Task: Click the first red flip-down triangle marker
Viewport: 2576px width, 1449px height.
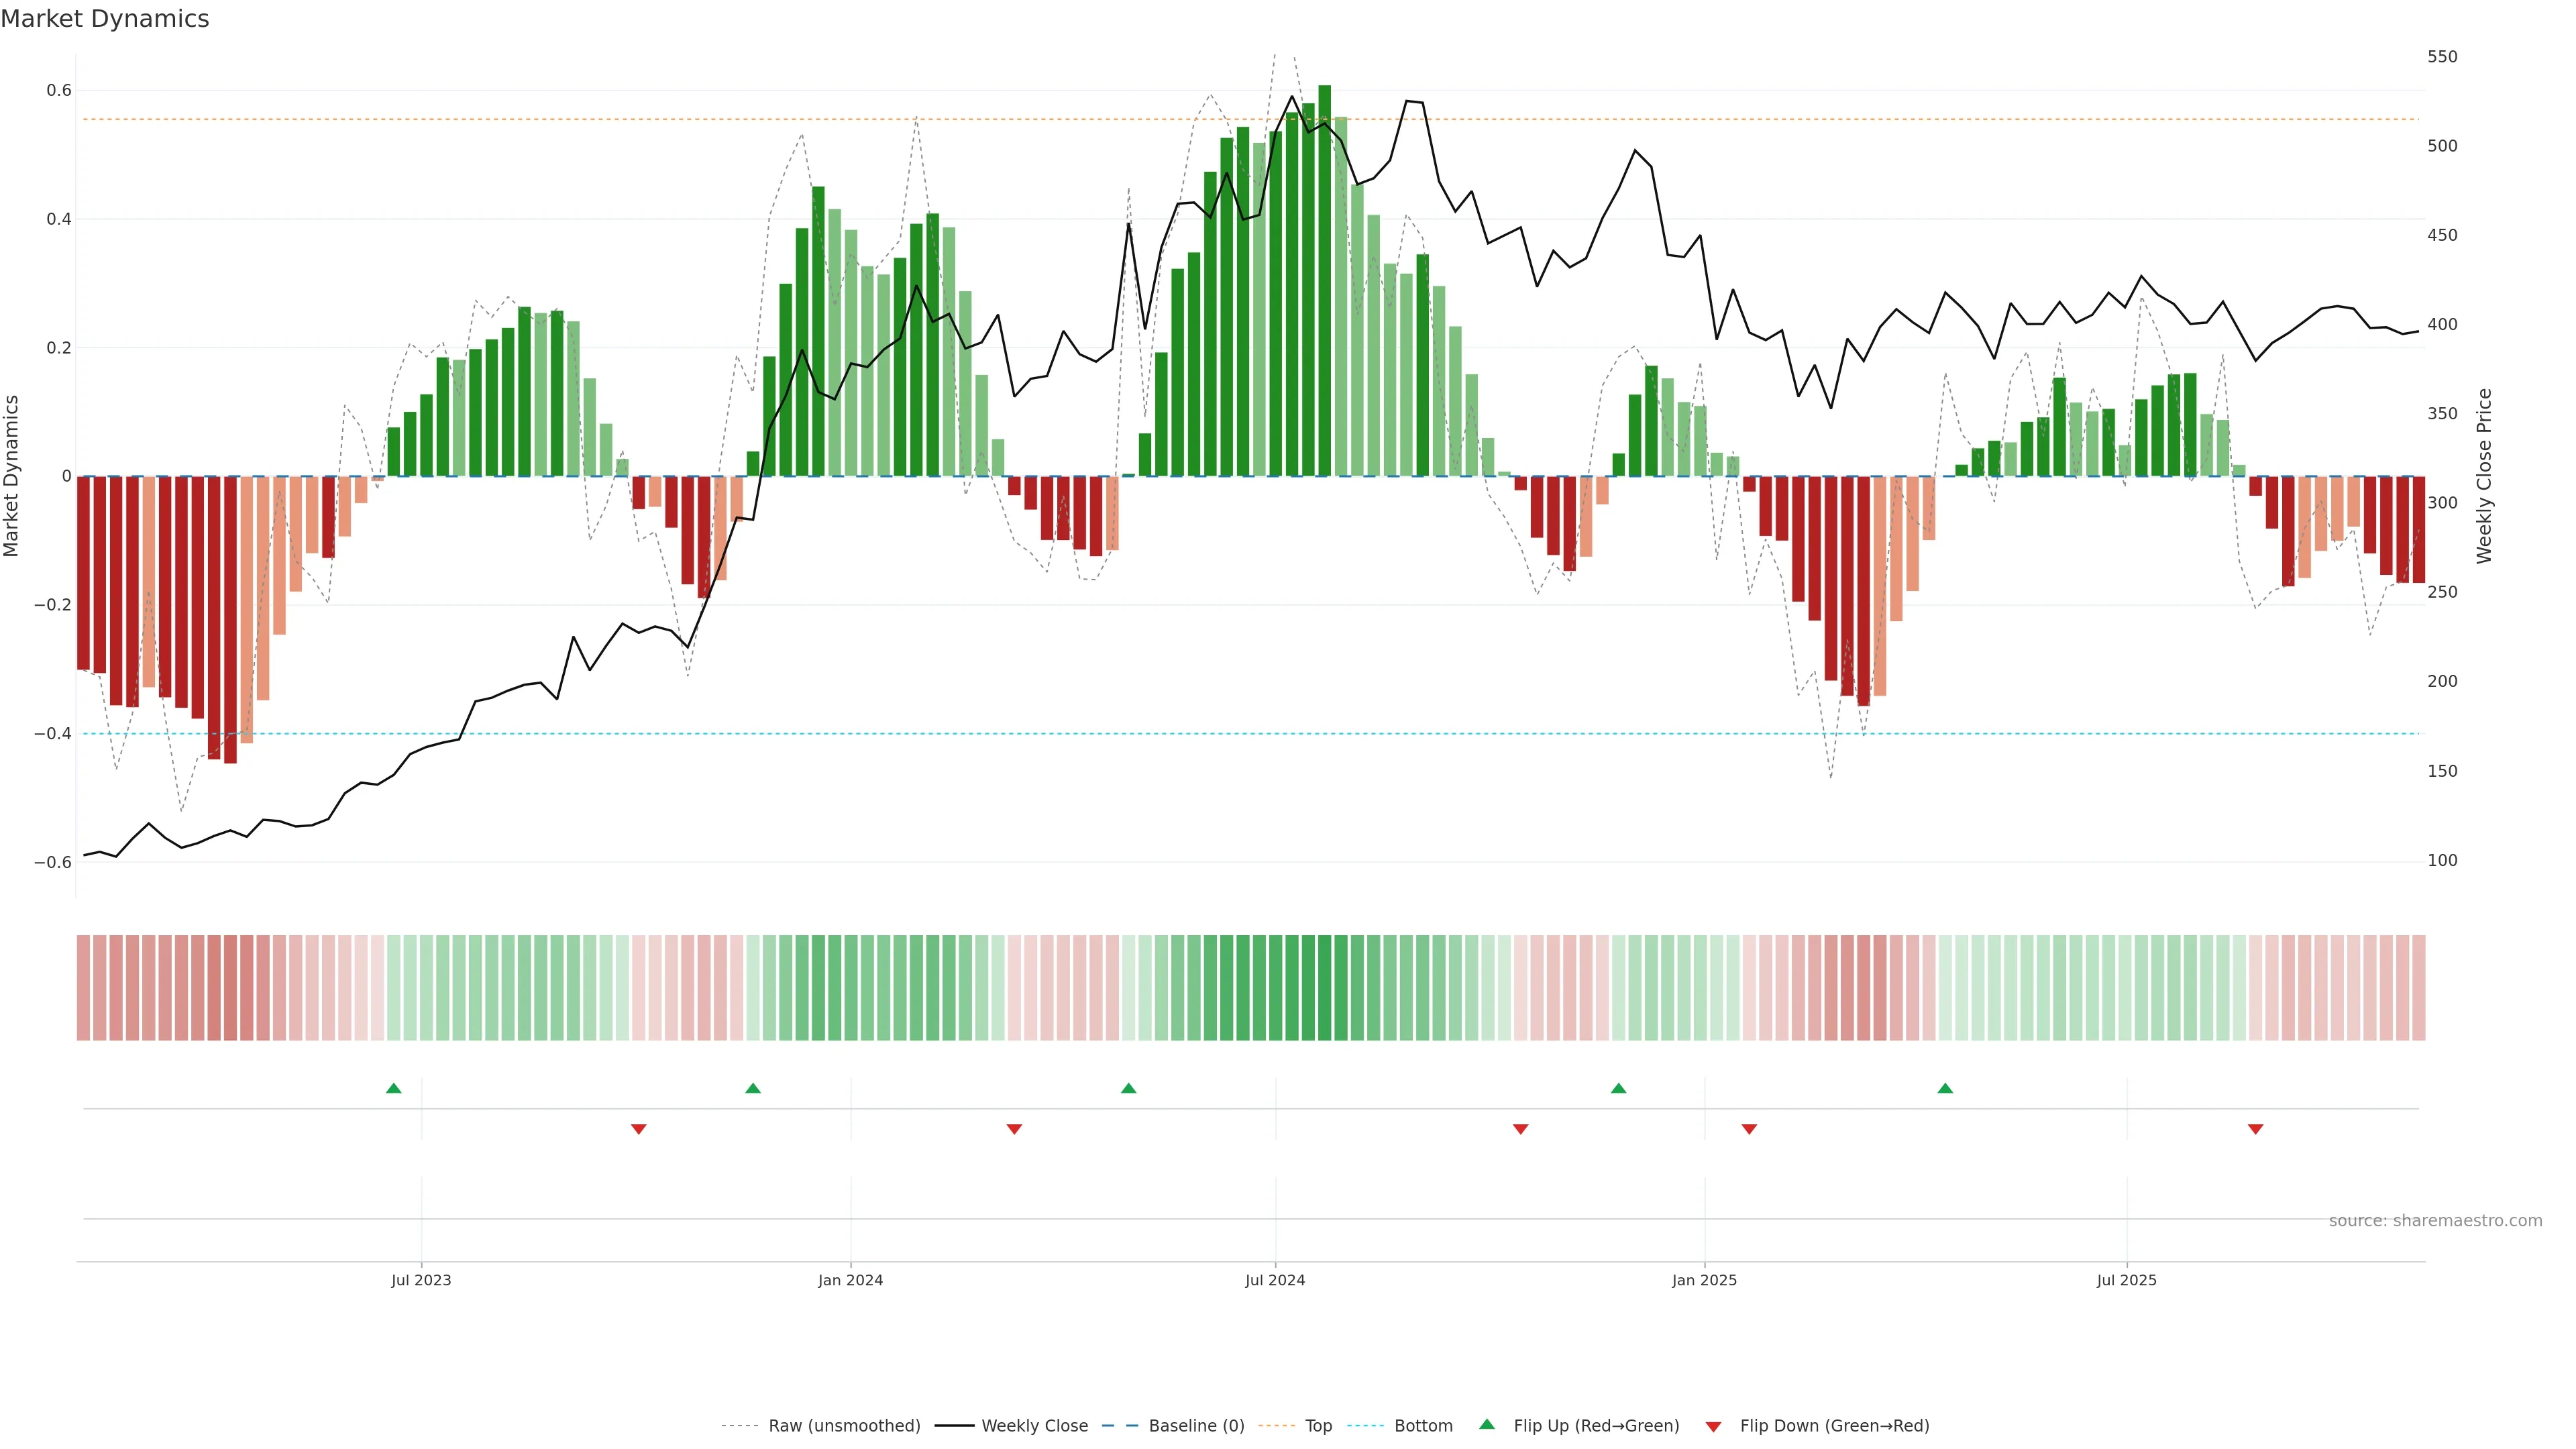Action: coord(639,1129)
